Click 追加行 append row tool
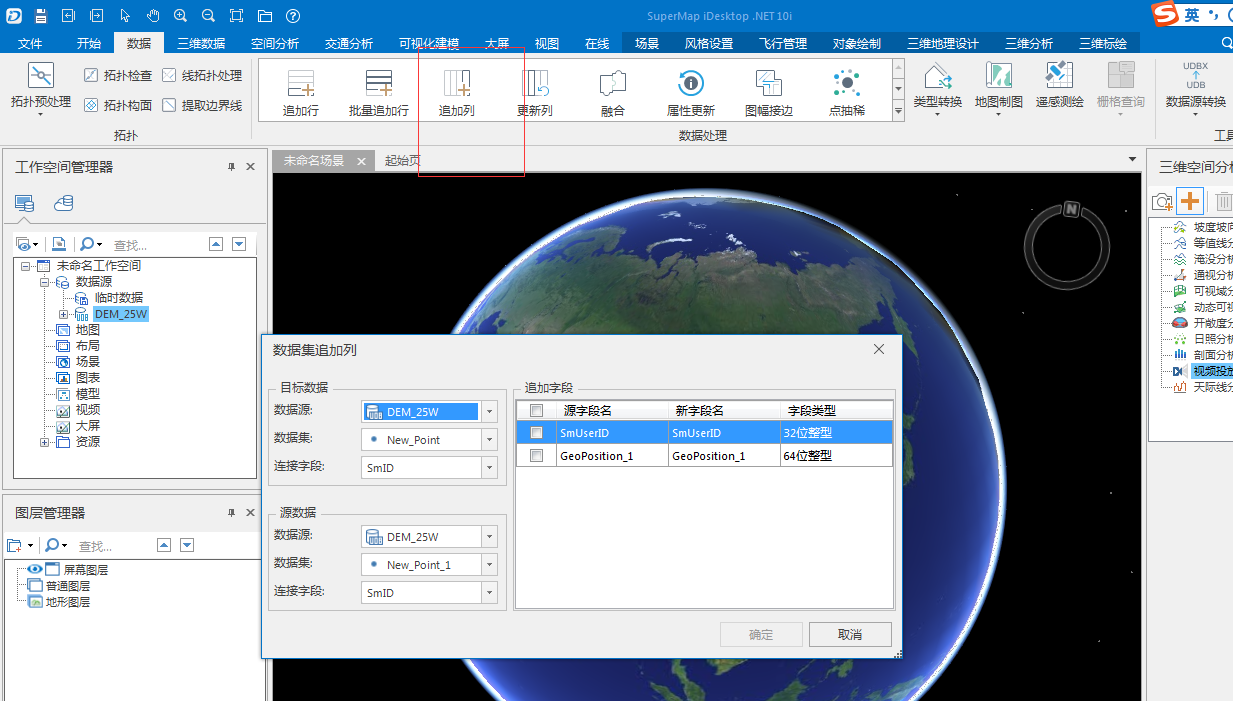The height and width of the screenshot is (701, 1233). pyautogui.click(x=301, y=93)
